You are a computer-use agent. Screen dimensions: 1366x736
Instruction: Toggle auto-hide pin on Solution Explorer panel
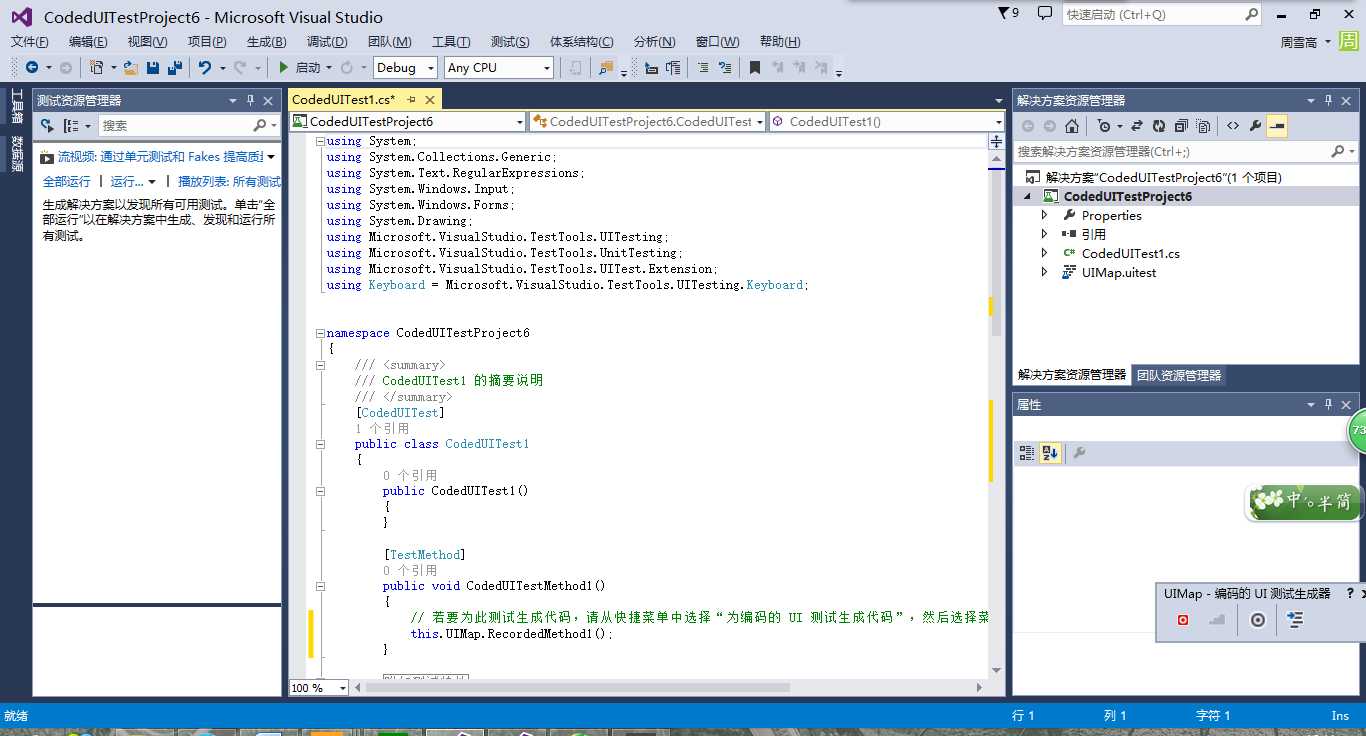point(1329,101)
